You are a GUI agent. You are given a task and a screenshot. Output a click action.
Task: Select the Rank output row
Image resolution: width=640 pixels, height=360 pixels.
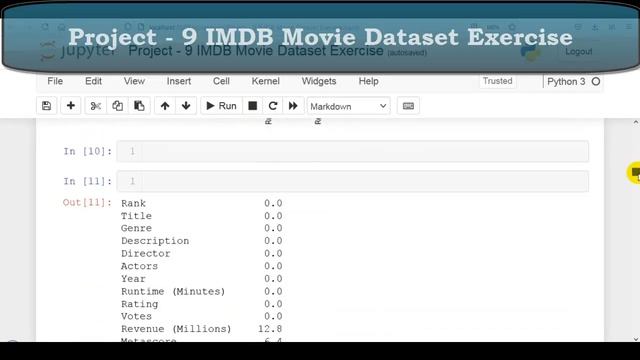tap(202, 203)
